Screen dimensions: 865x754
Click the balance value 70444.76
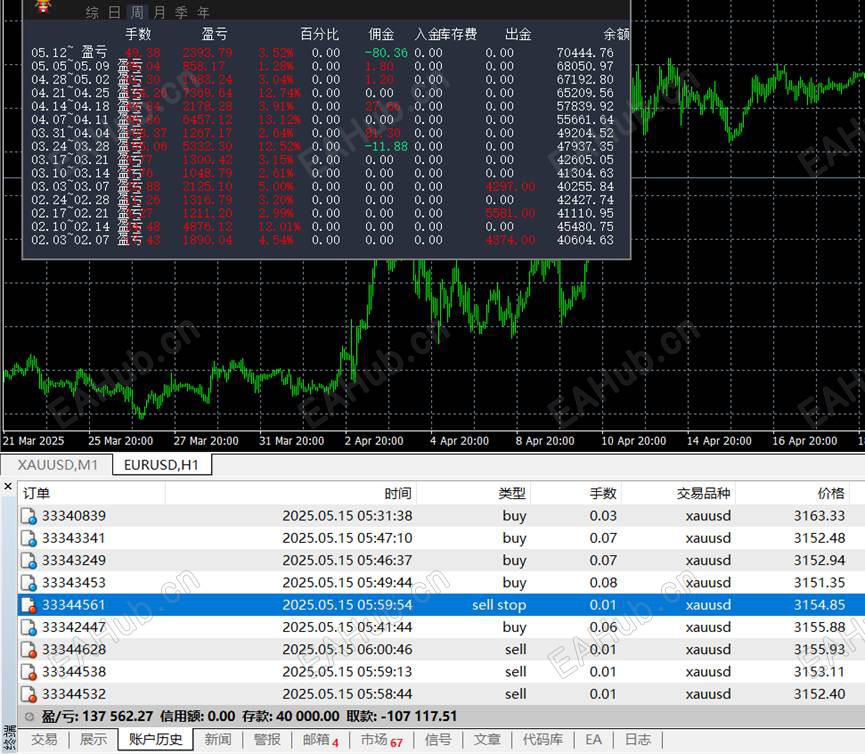pyautogui.click(x=585, y=53)
